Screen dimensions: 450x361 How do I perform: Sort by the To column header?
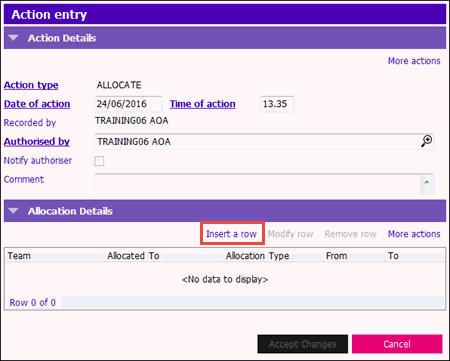[x=415, y=256]
